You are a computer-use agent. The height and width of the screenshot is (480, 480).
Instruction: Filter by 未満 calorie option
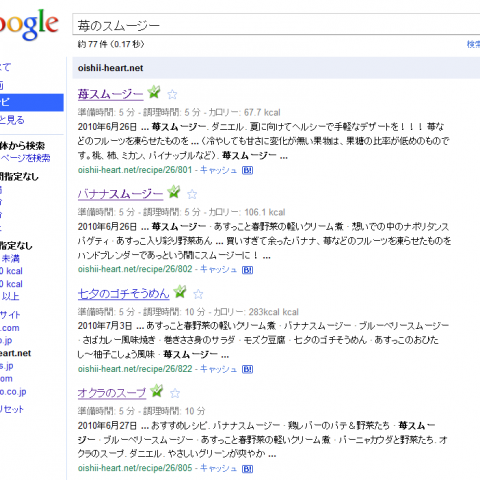tap(10, 259)
